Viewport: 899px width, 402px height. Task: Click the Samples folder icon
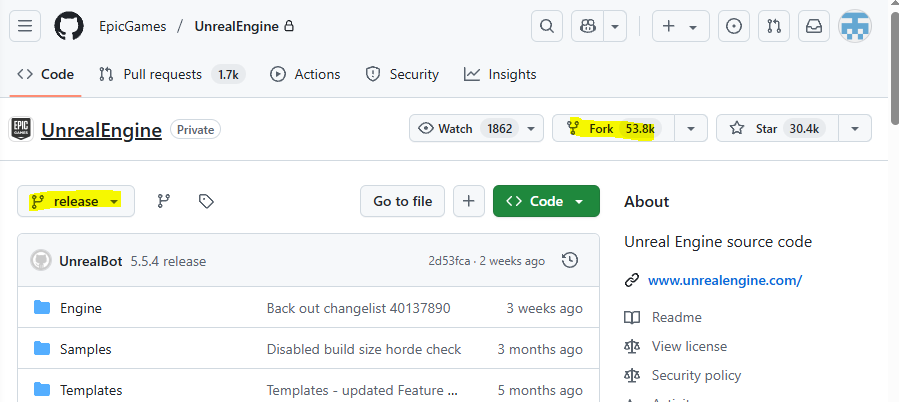tap(42, 349)
